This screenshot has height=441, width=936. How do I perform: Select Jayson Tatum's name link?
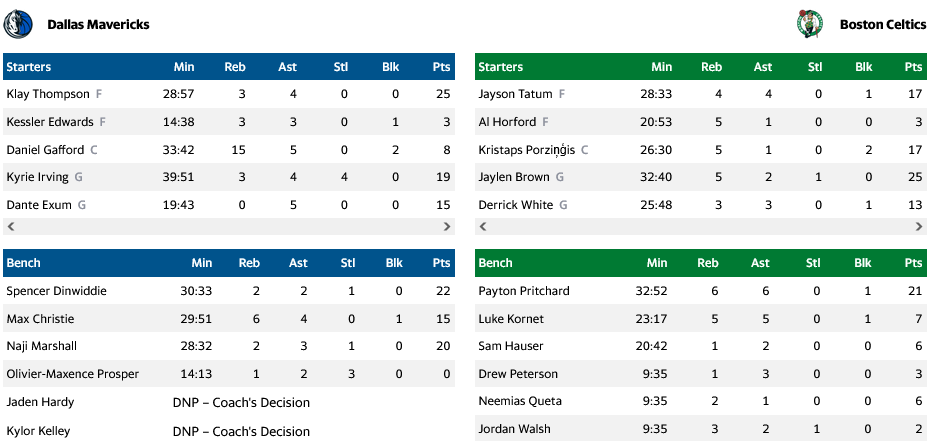point(516,94)
